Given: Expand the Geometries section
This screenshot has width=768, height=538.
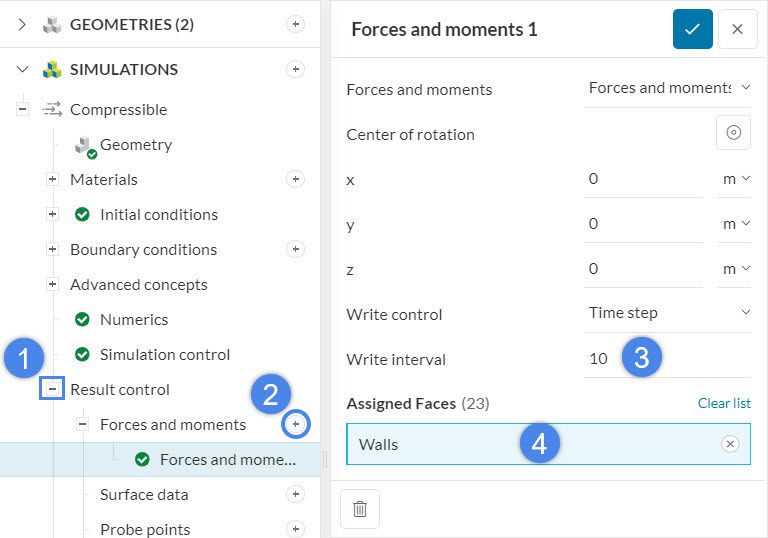Looking at the screenshot, I should point(23,25).
